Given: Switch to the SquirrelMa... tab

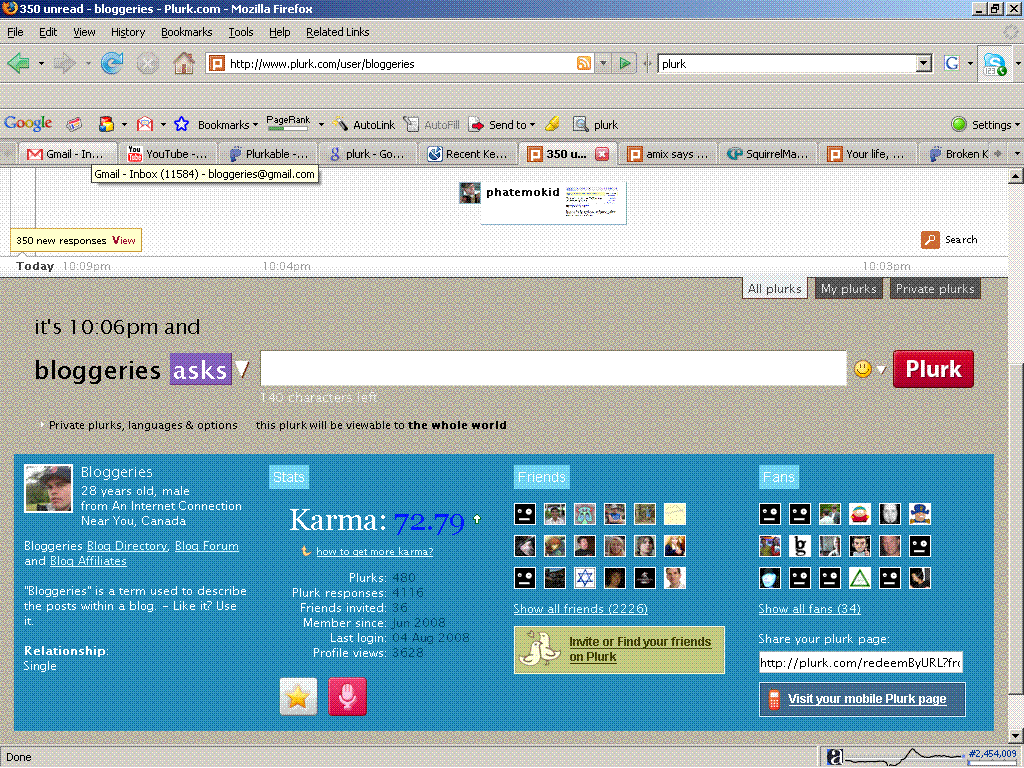Looking at the screenshot, I should (x=768, y=154).
